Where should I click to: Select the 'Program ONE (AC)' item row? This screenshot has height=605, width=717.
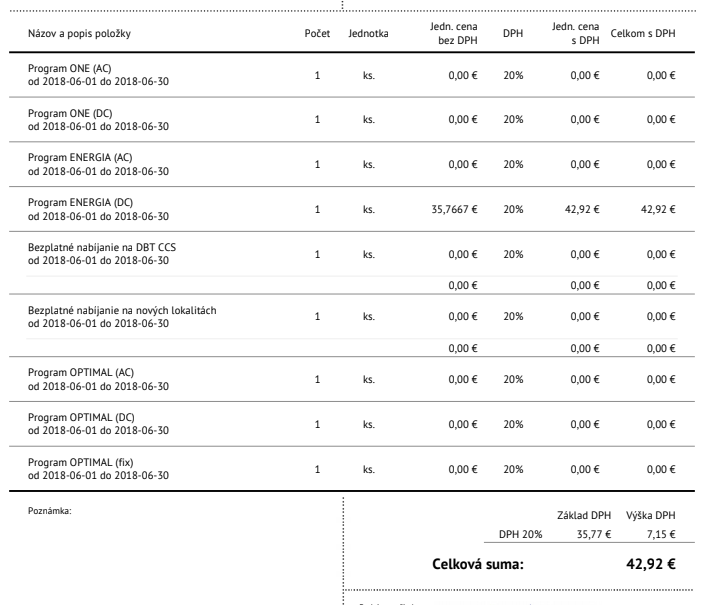(352, 75)
